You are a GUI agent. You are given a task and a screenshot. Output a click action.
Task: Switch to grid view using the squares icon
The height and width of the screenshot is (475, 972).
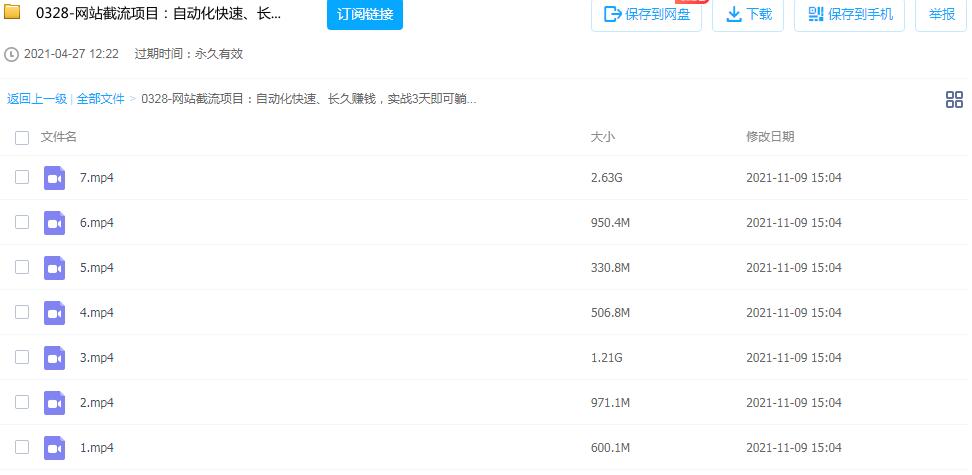pos(954,99)
